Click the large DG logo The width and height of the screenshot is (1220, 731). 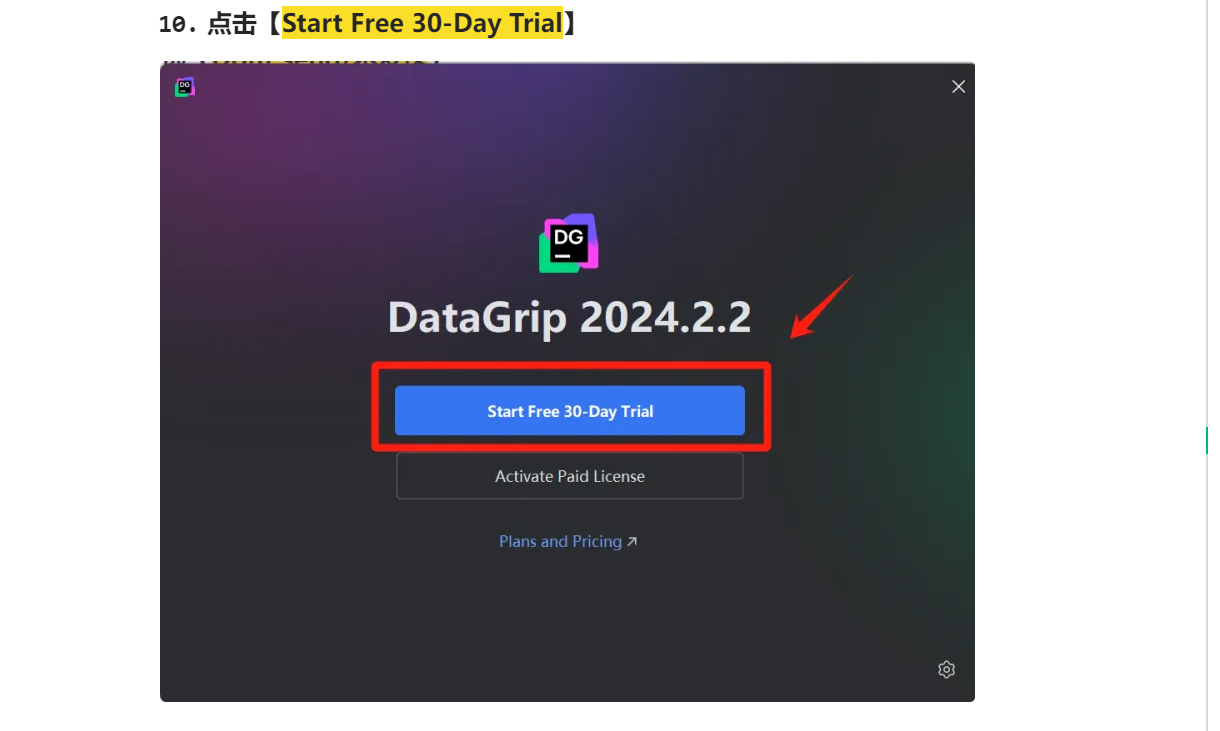click(x=569, y=243)
